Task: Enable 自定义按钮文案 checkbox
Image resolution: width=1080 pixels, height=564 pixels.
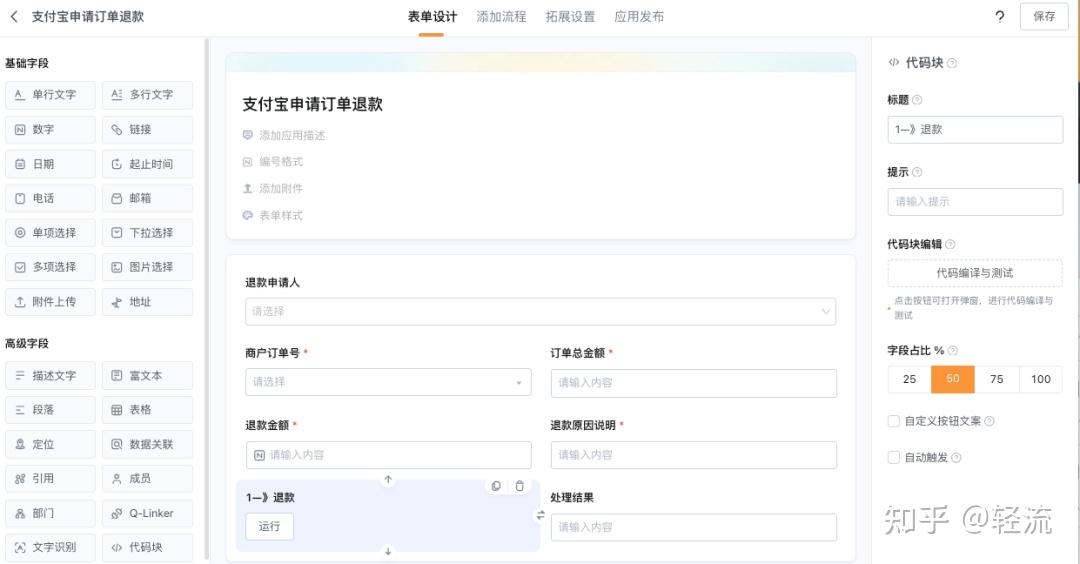Action: click(894, 421)
